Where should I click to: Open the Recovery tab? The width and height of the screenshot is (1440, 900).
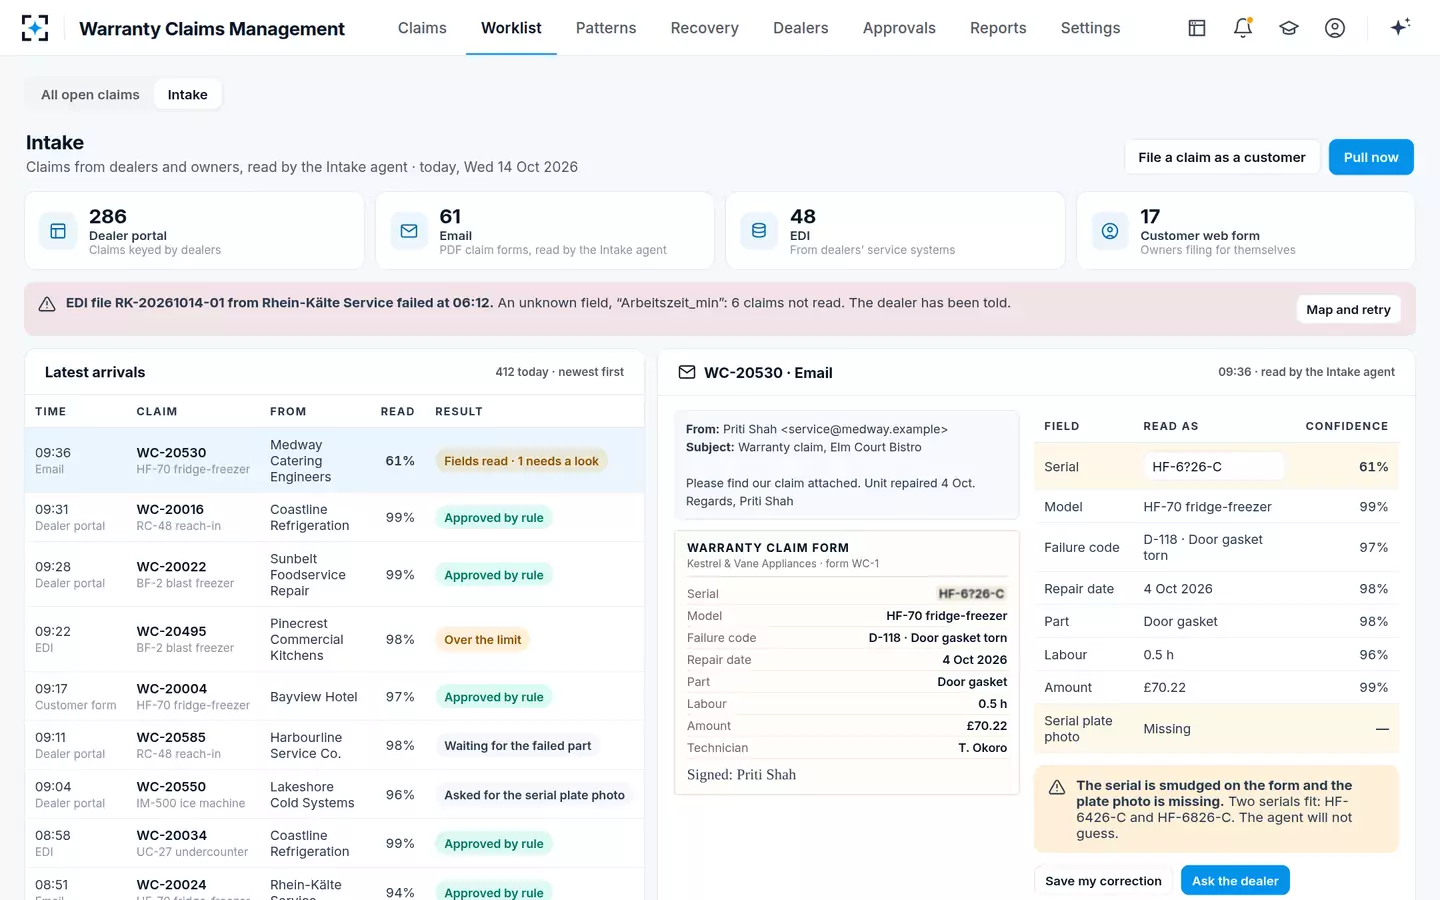pyautogui.click(x=705, y=28)
